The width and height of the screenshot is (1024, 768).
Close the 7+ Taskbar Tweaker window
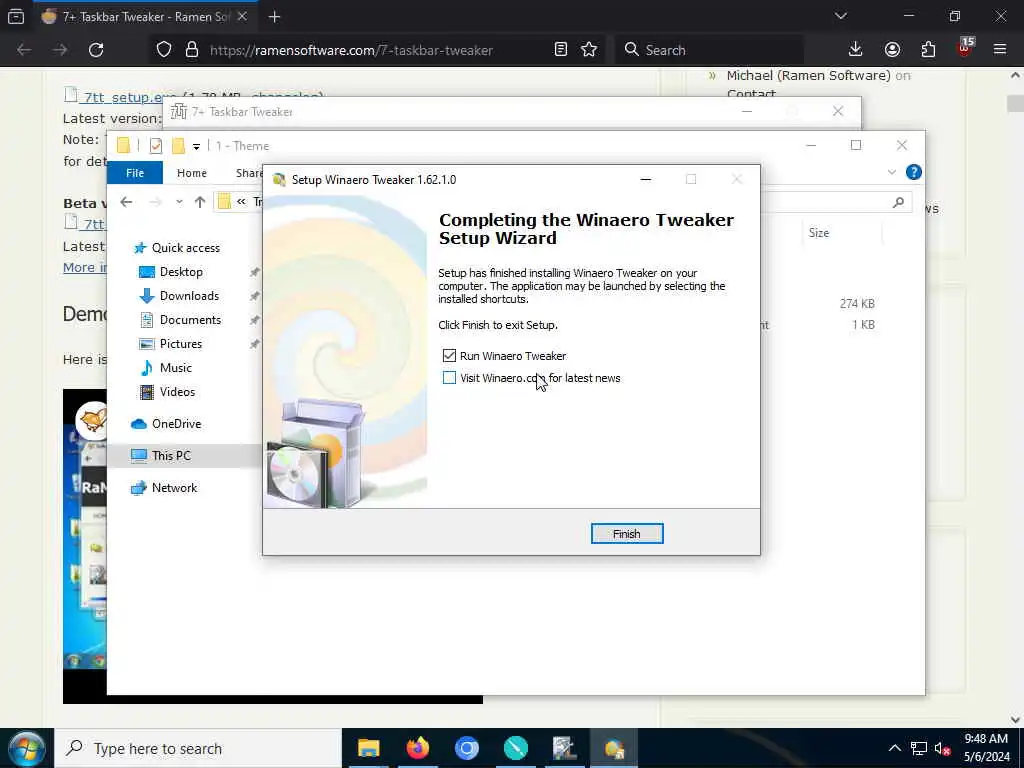coord(838,112)
